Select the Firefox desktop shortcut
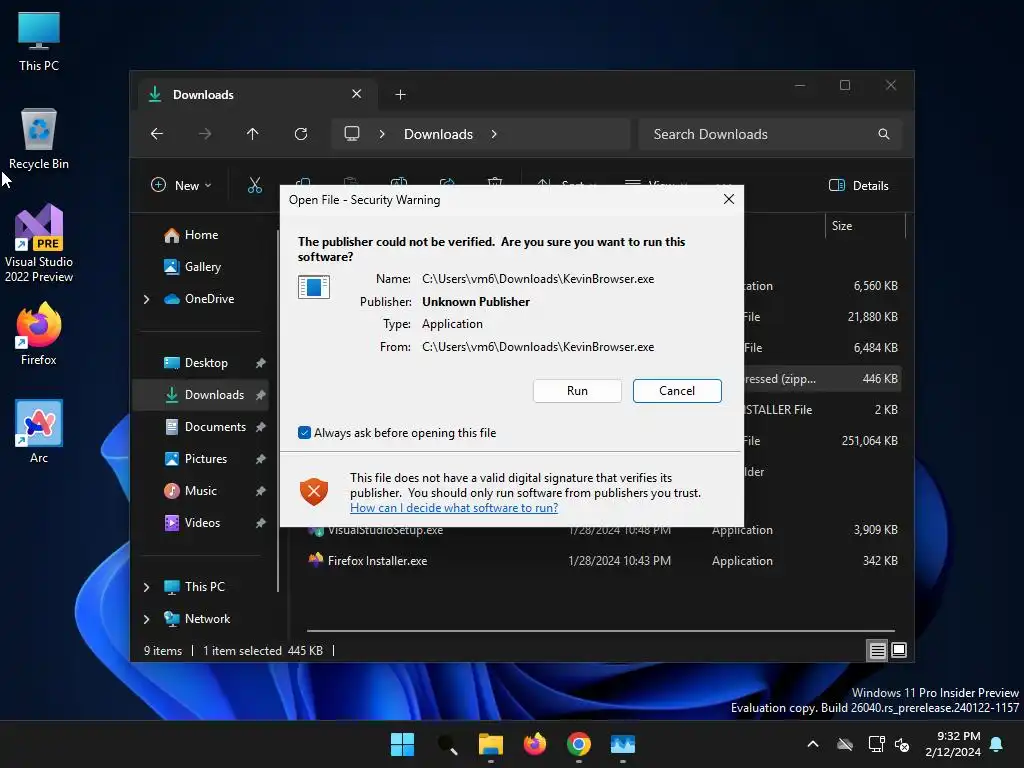The image size is (1024, 768). pos(39,334)
